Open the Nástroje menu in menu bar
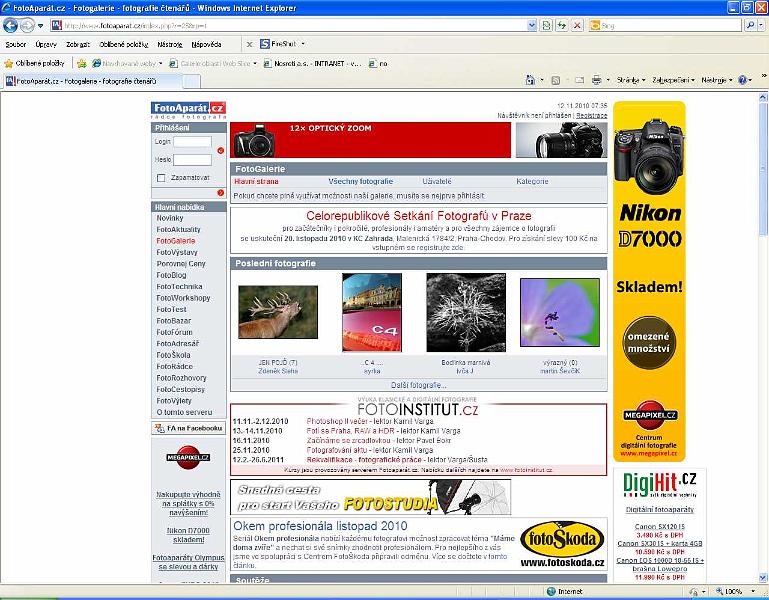Viewport: 769px width, 600px height. [x=170, y=45]
